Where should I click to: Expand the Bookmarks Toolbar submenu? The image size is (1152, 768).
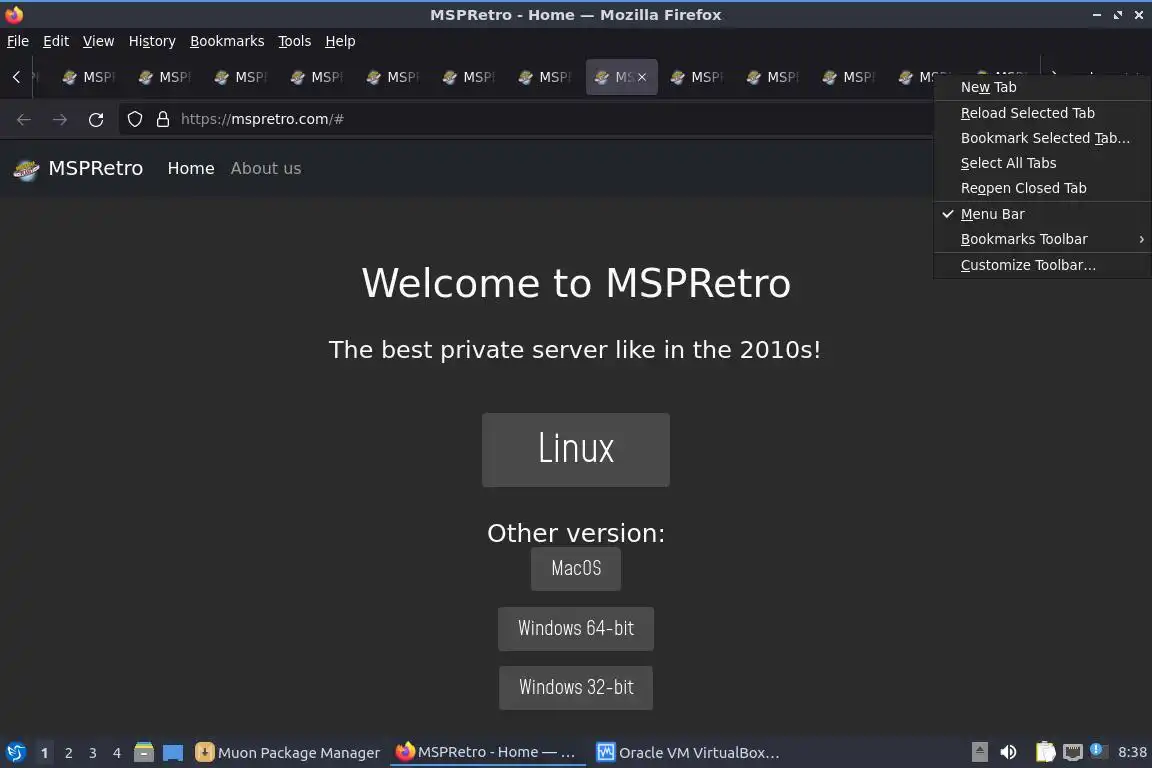1043,239
